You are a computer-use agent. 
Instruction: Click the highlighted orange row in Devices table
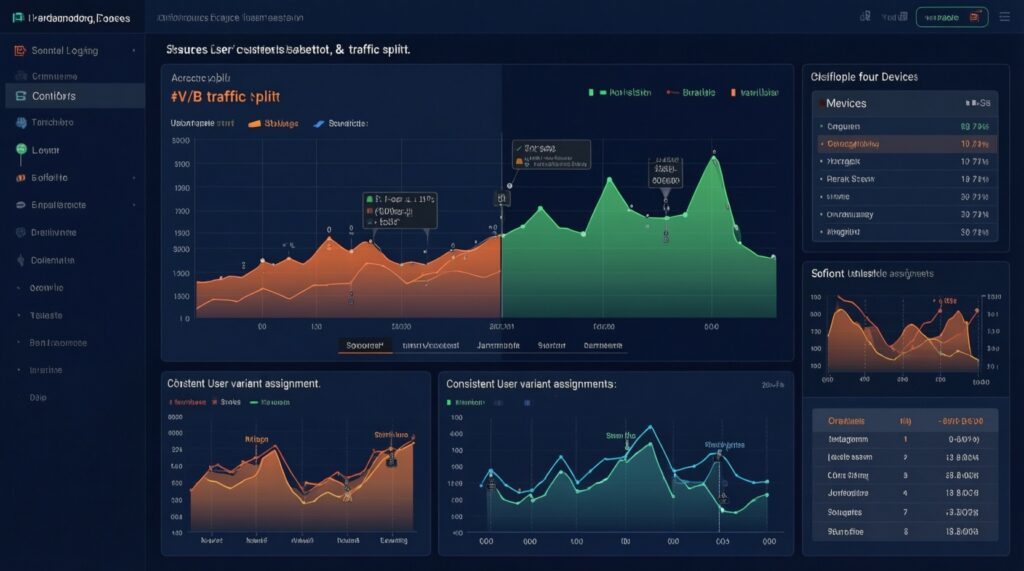905,144
